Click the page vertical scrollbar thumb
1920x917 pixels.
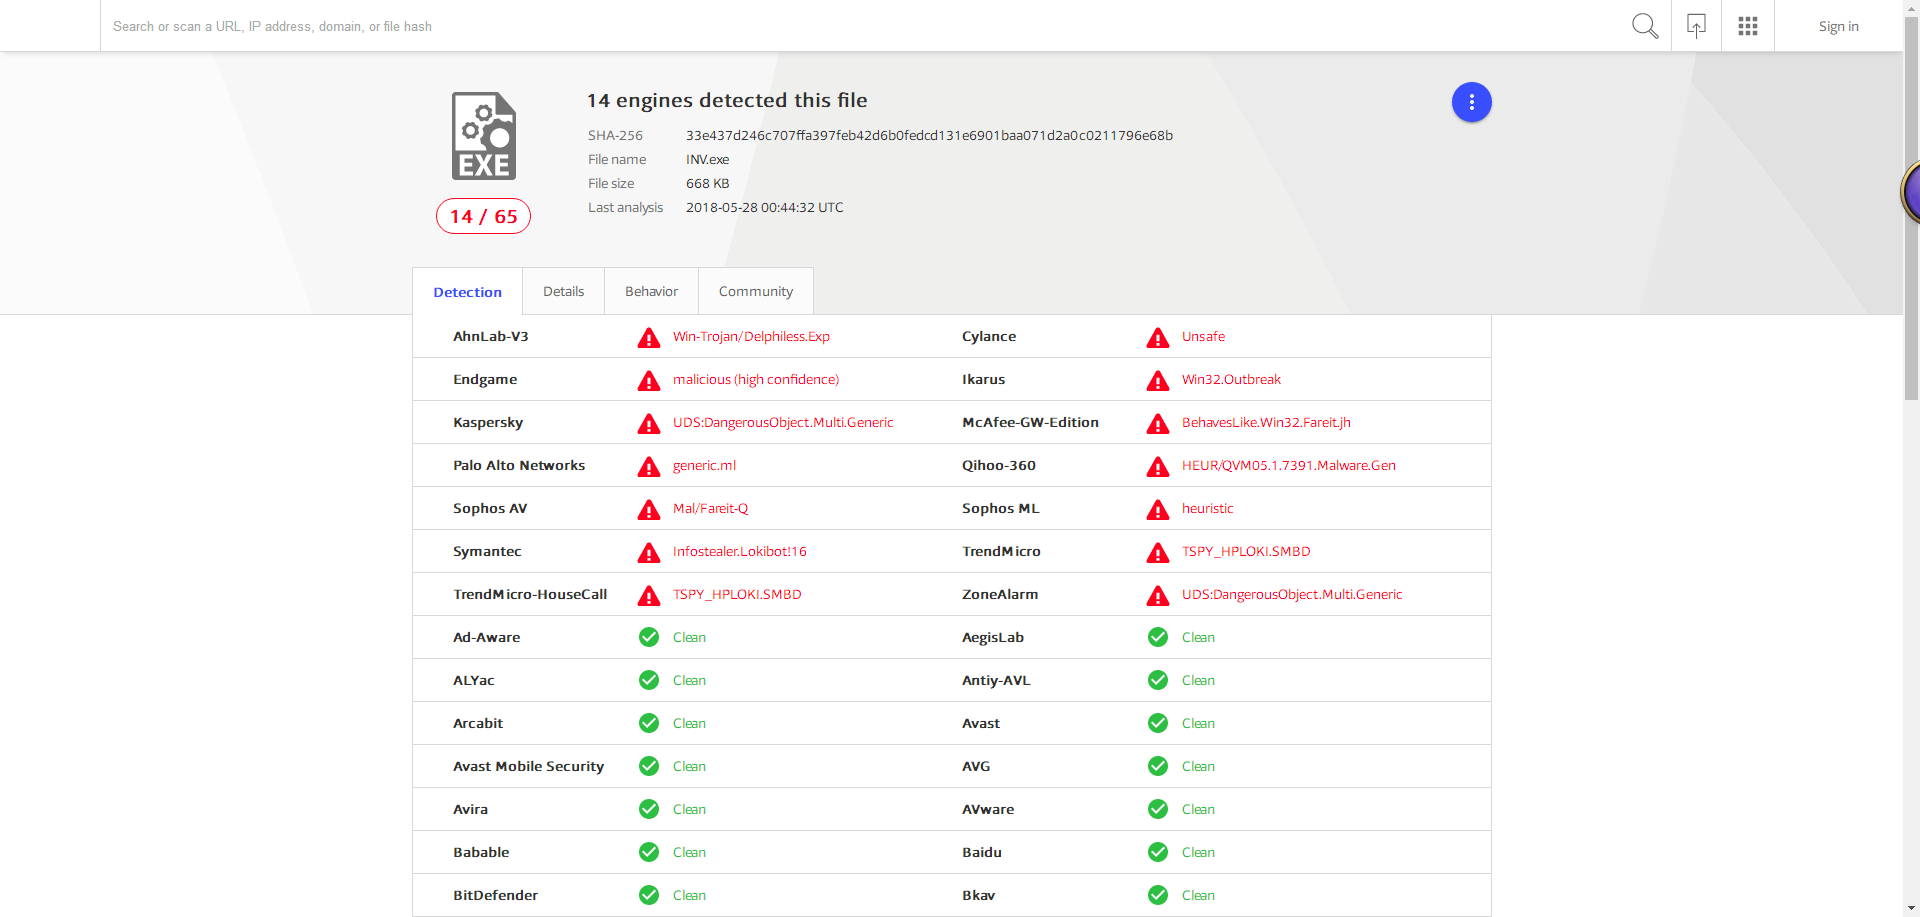(1911, 210)
